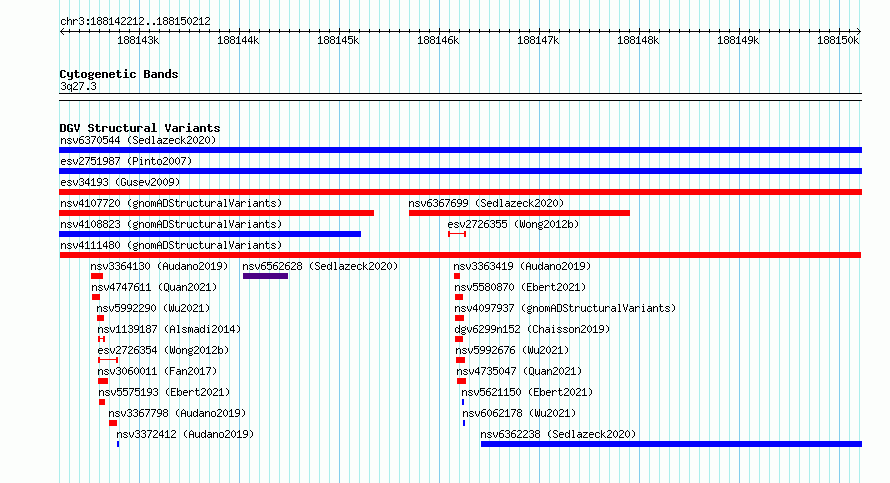Click the nsv4107720 (gnomADStructuralVariants) label
Image resolution: width=890 pixels, height=483 pixels.
click(x=171, y=203)
